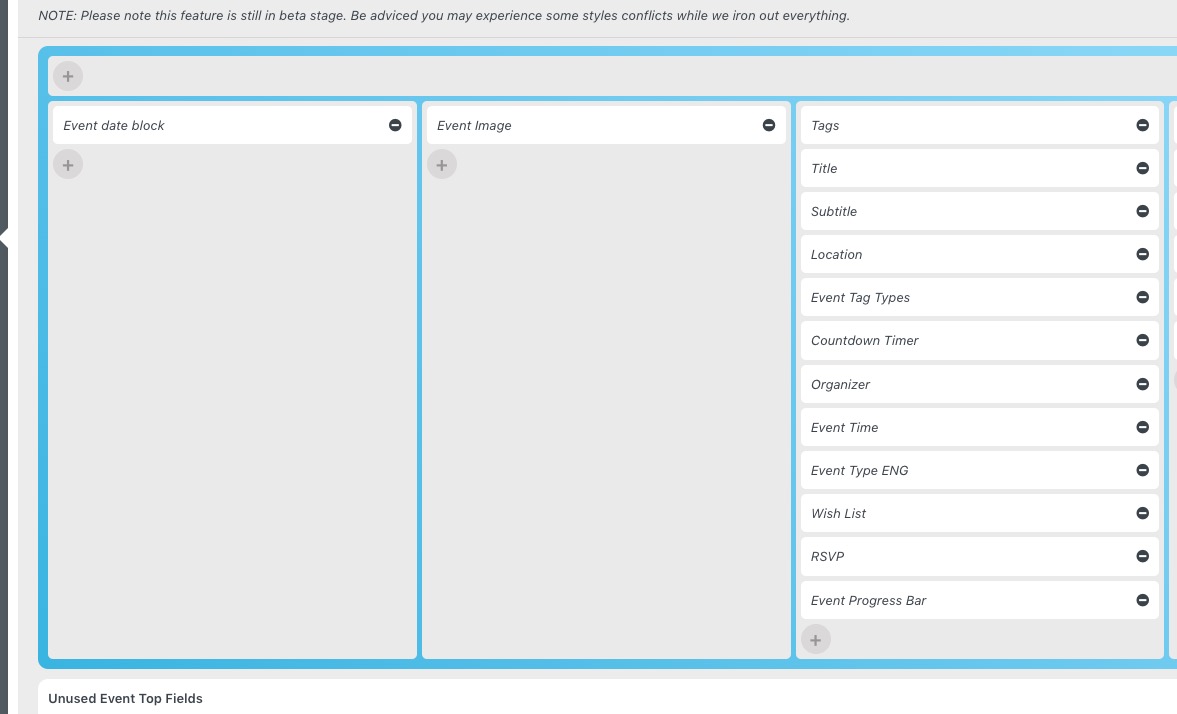Remove the Event Progress Bar field
Viewport: 1177px width, 714px height.
pos(1142,600)
